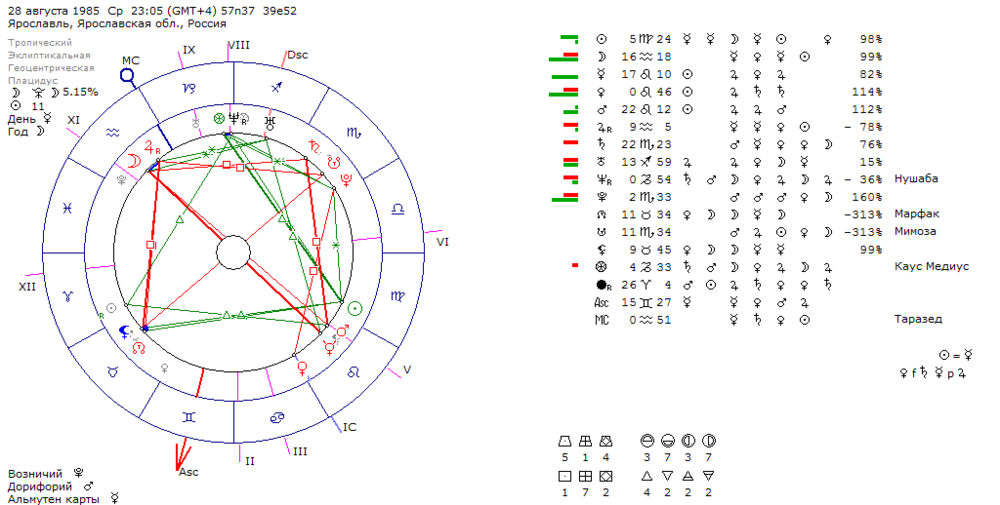
Task: Click the Taurus sign glyph on zodiac ring
Action: point(113,371)
